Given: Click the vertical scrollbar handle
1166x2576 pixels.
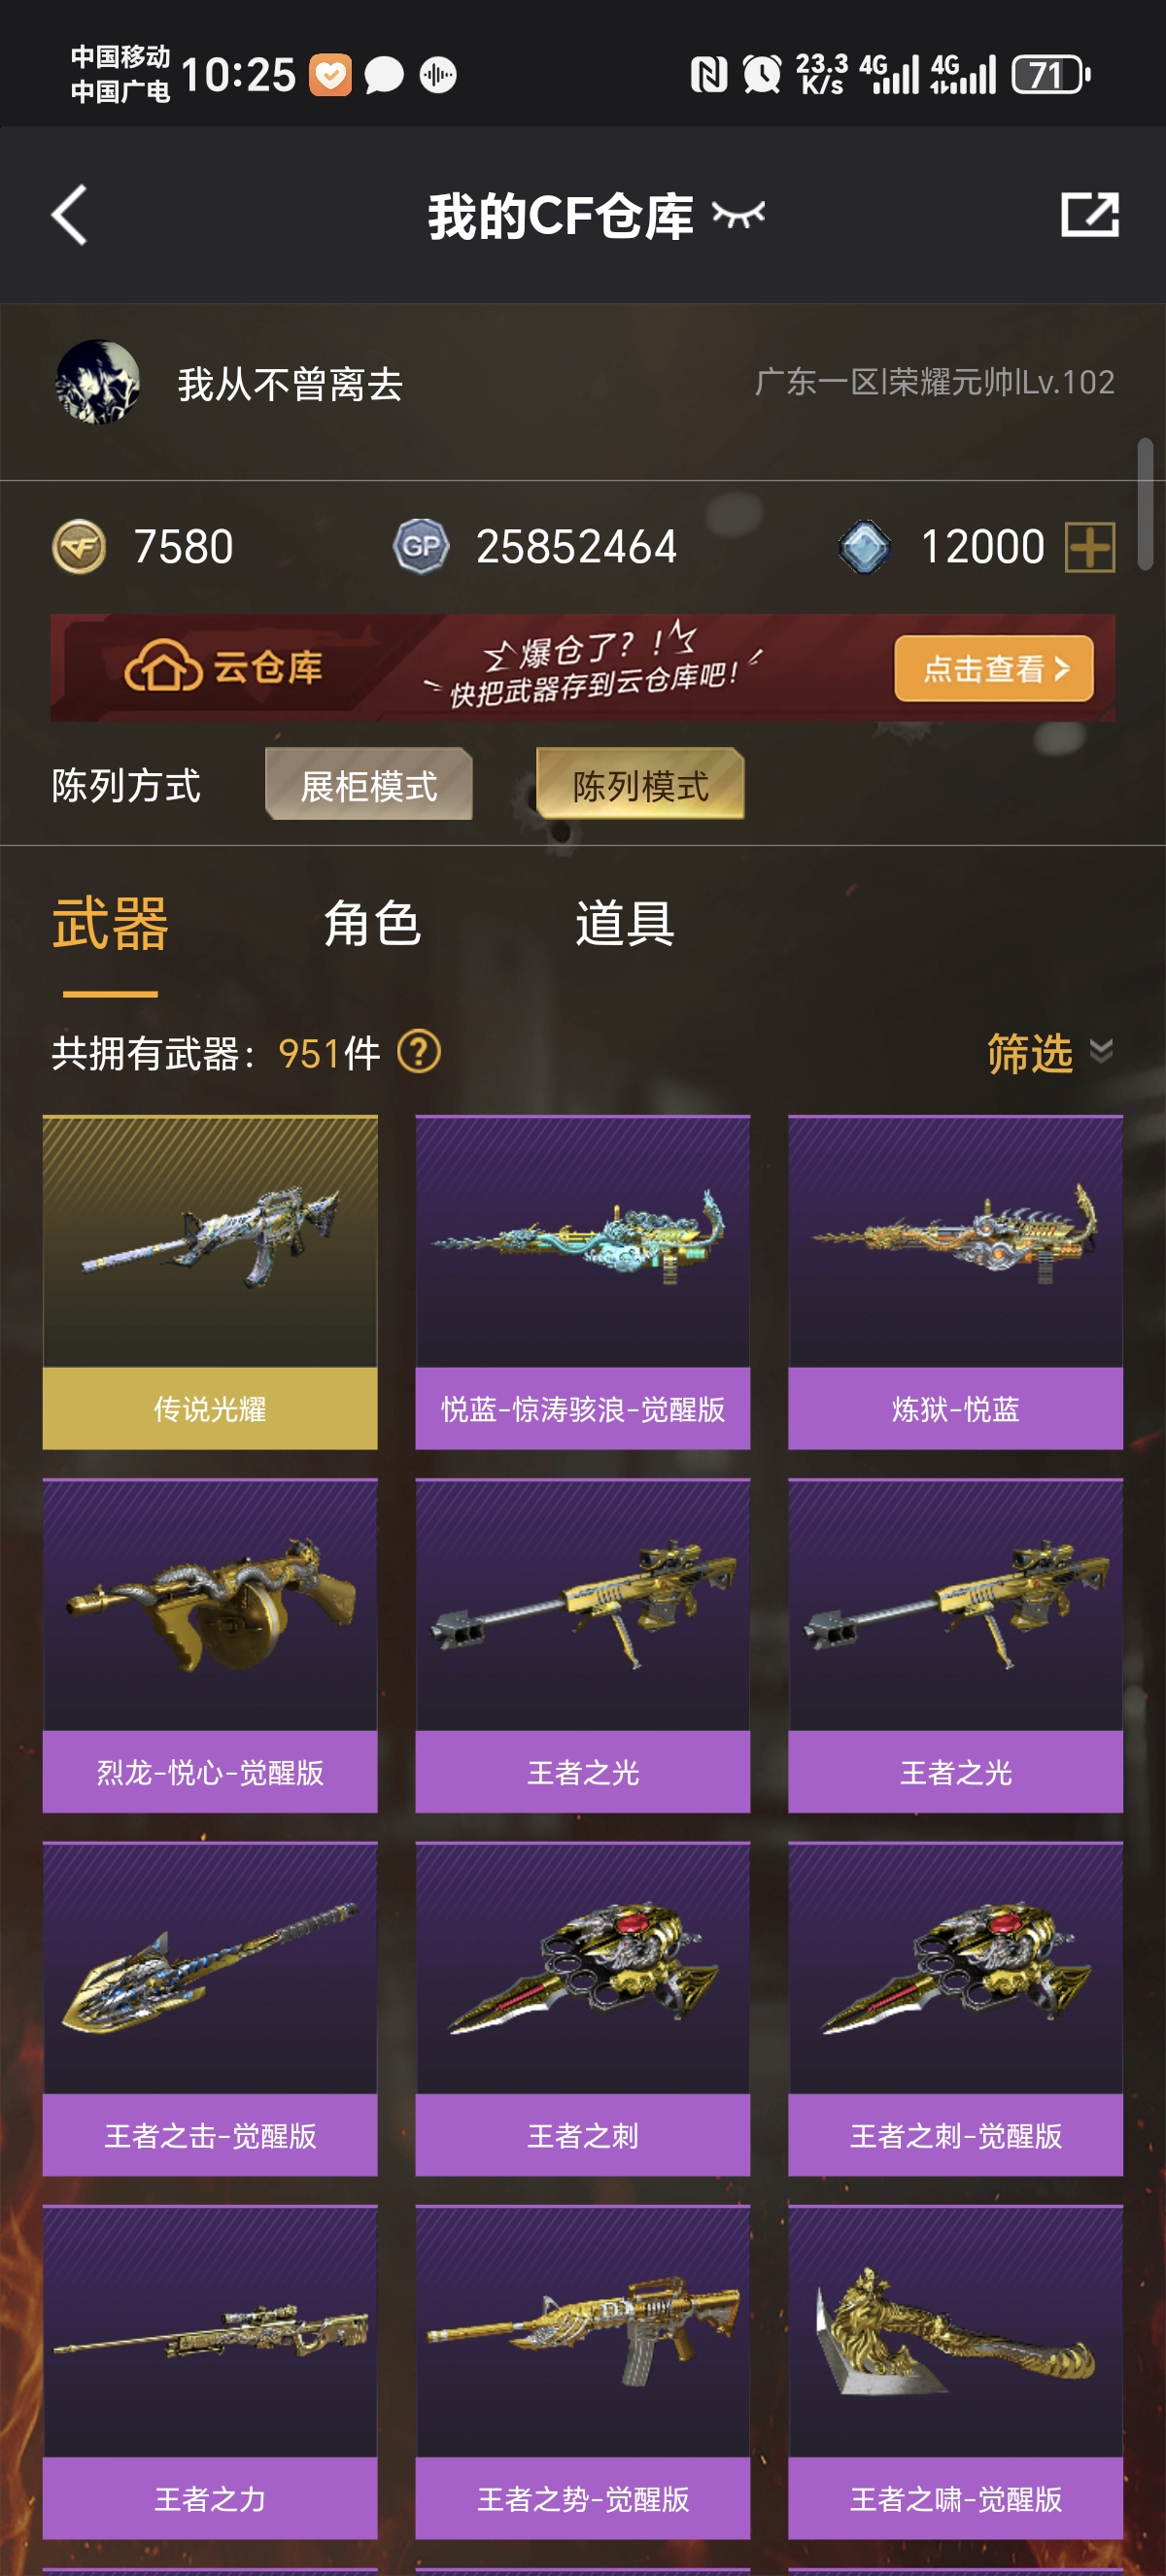Looking at the screenshot, I should (x=1146, y=504).
